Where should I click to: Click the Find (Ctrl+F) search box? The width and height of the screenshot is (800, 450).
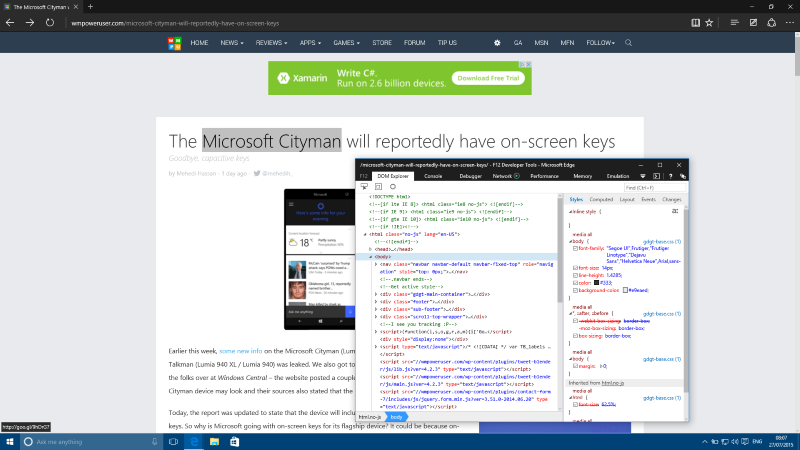coord(655,188)
